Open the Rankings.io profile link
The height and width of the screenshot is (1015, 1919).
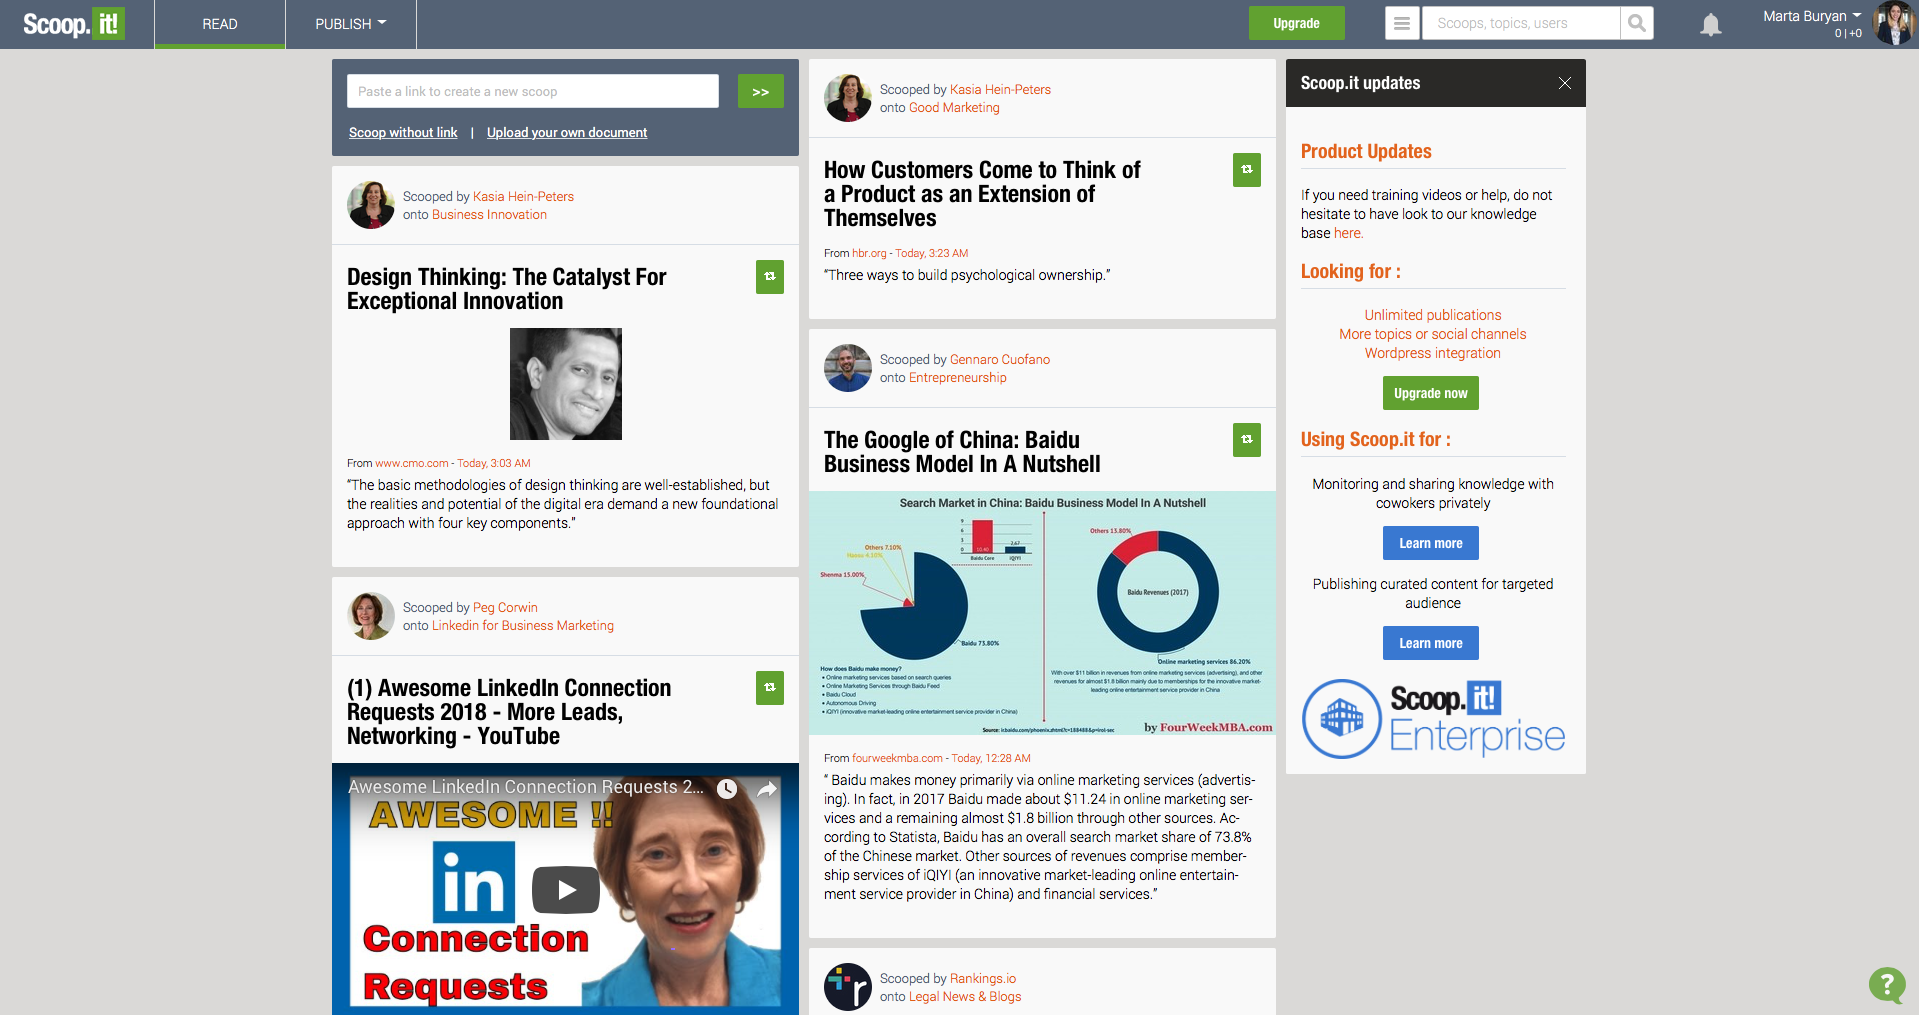tap(983, 978)
